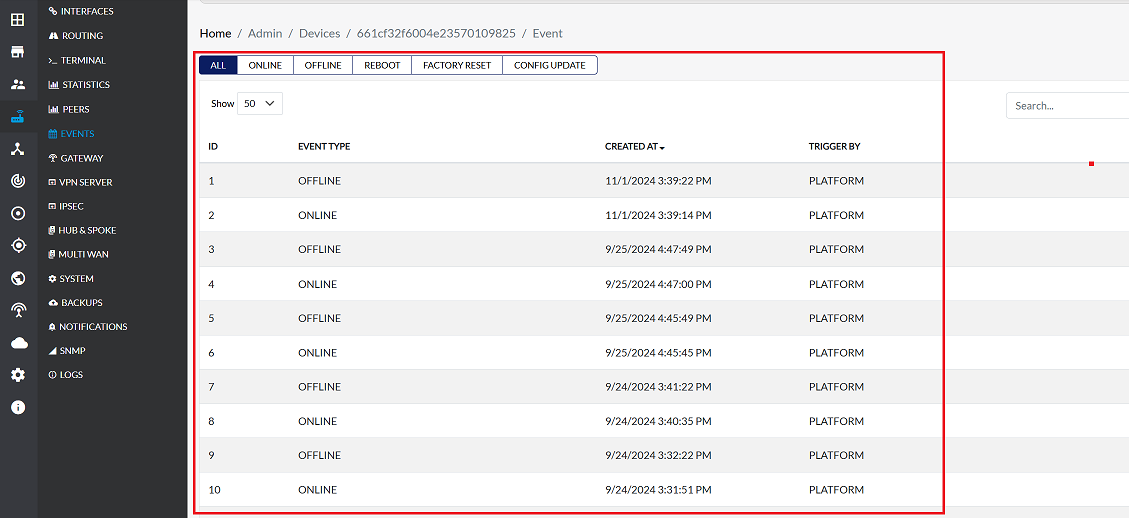This screenshot has height=518, width=1129.
Task: Click the cloud icon in left rail
Action: [18, 343]
